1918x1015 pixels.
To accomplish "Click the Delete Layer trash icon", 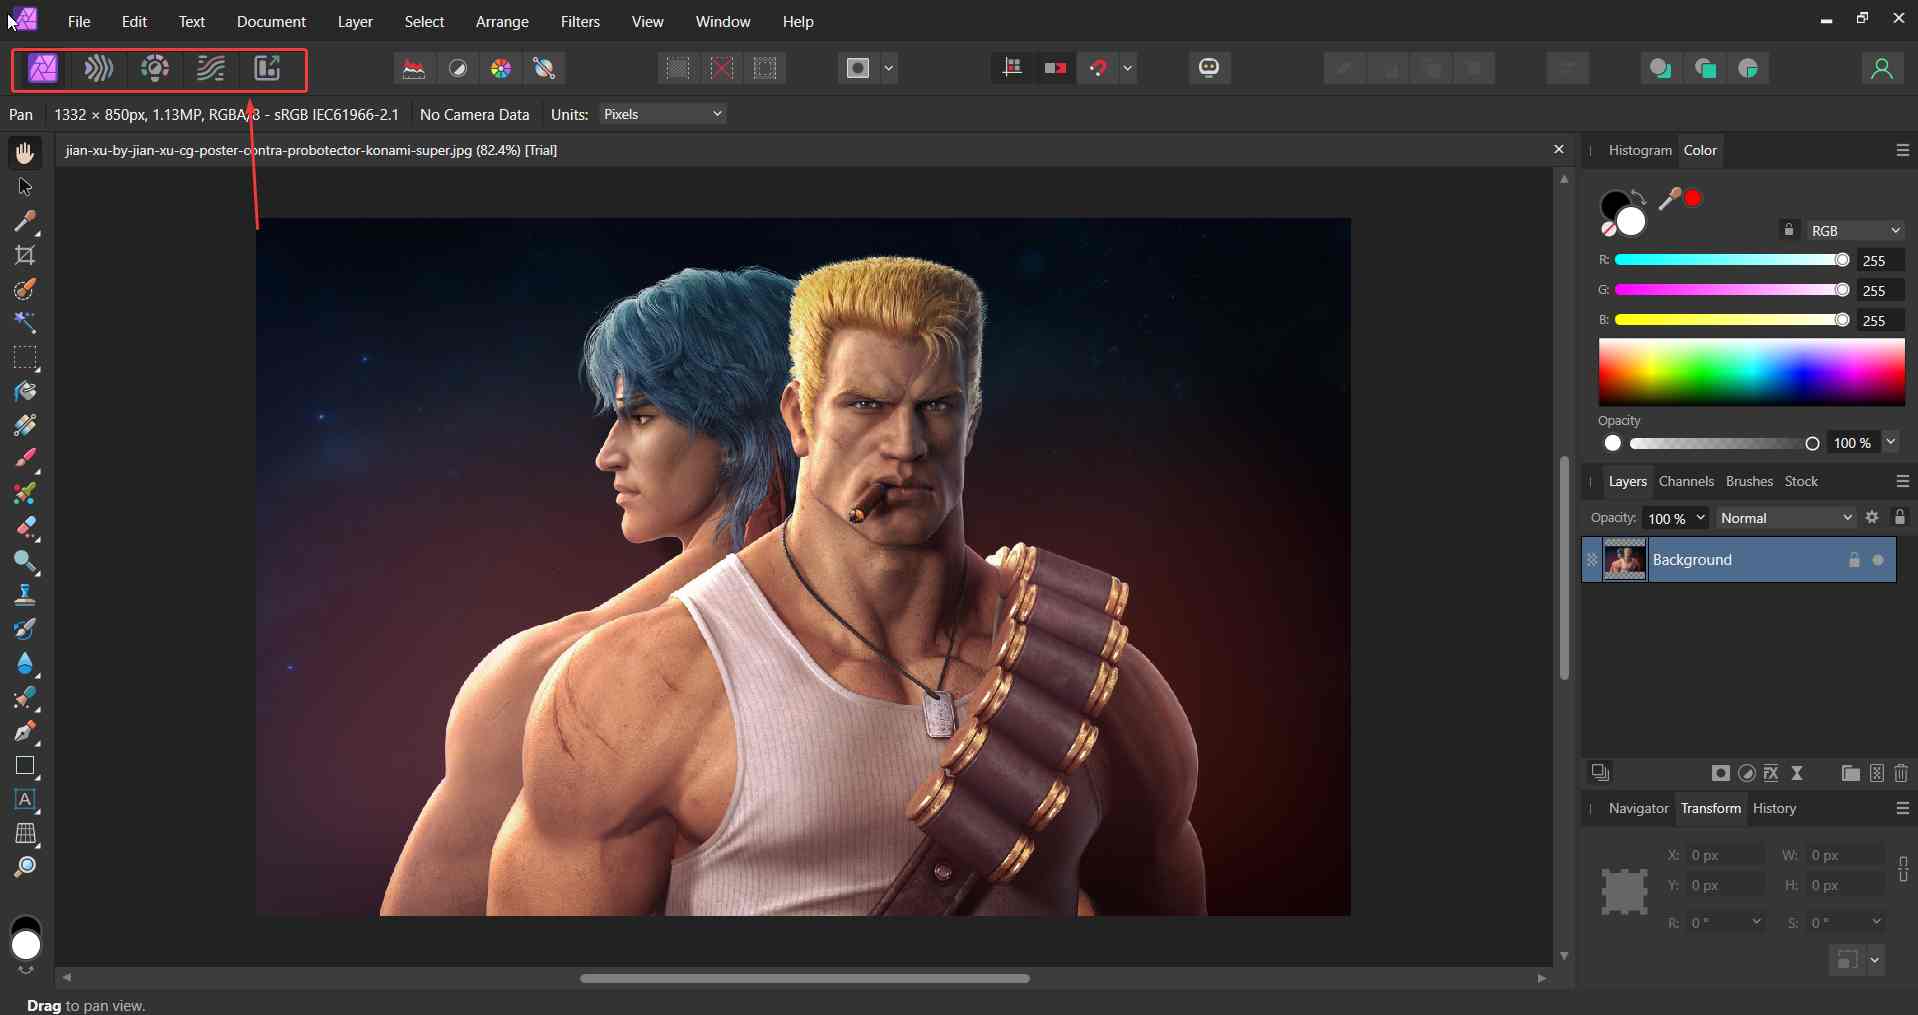I will click(1901, 773).
